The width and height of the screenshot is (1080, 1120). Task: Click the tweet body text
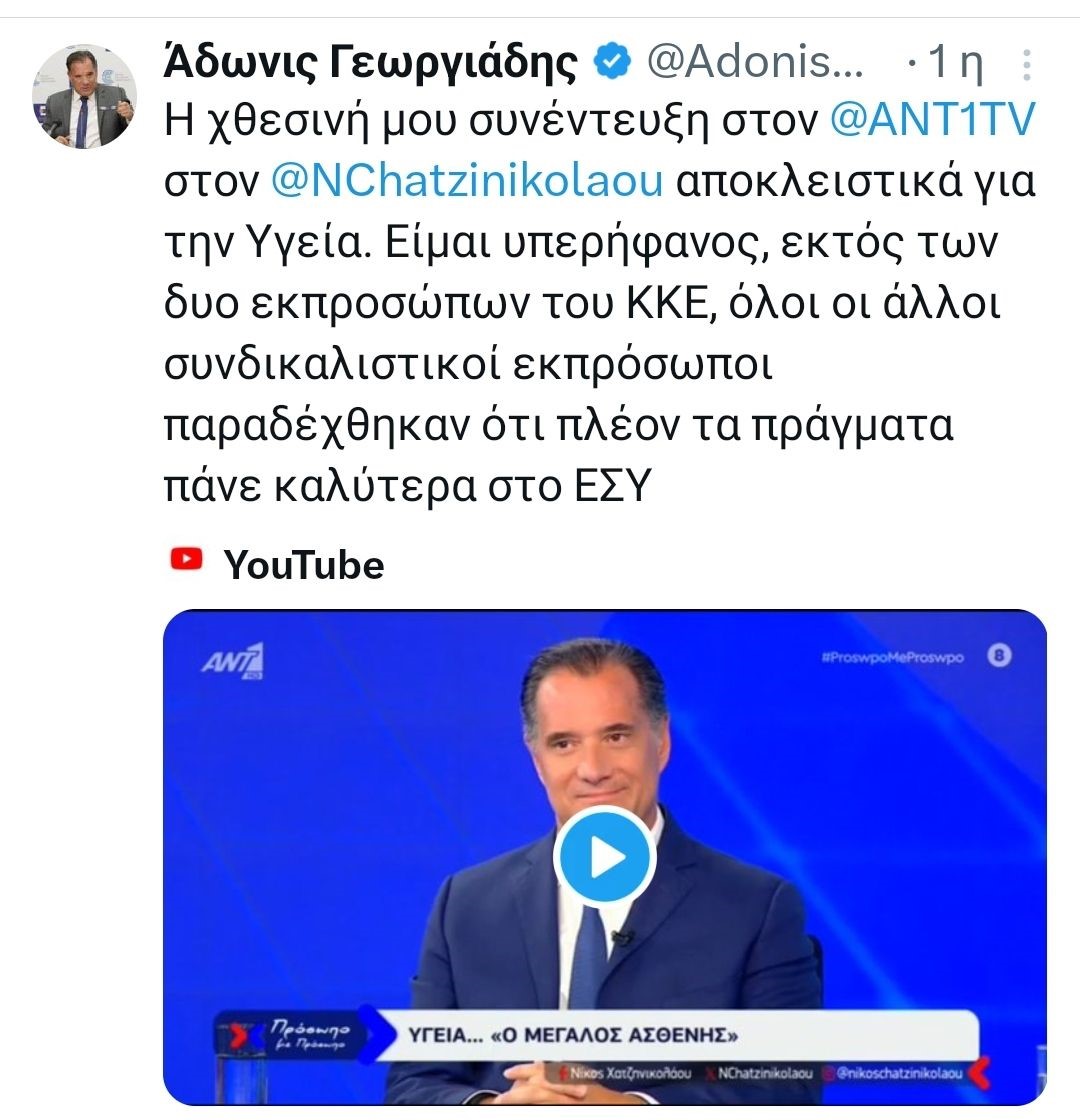tap(599, 302)
